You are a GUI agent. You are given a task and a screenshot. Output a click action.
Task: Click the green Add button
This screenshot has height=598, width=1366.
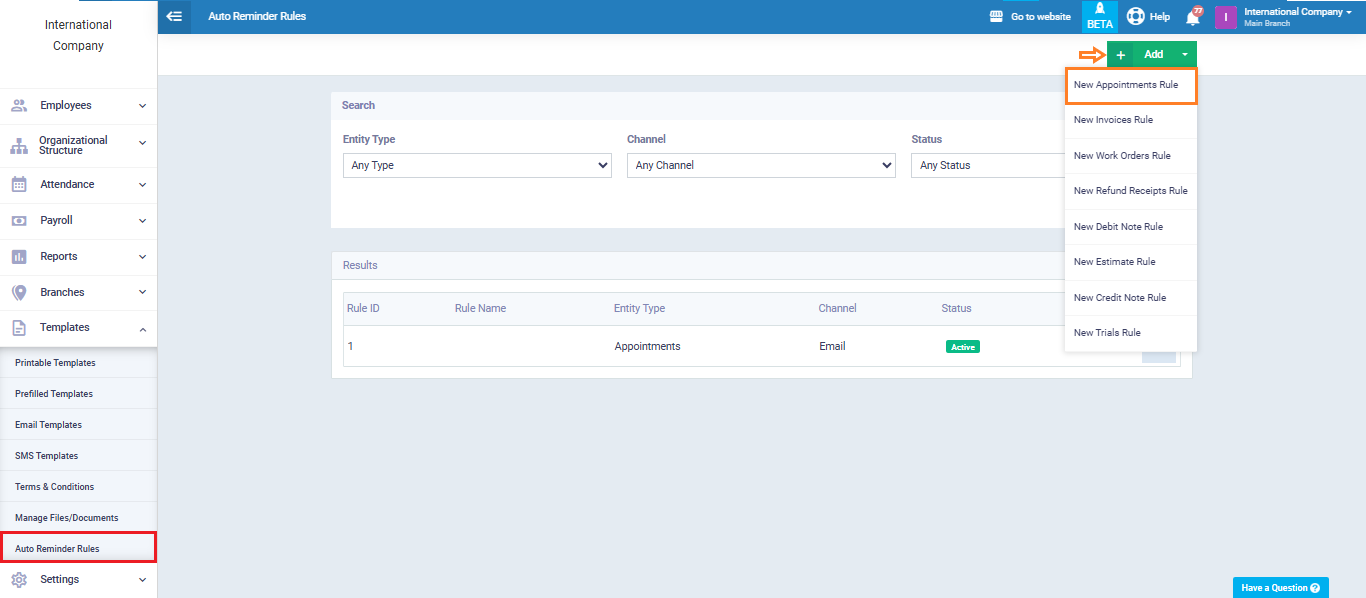coord(1152,55)
